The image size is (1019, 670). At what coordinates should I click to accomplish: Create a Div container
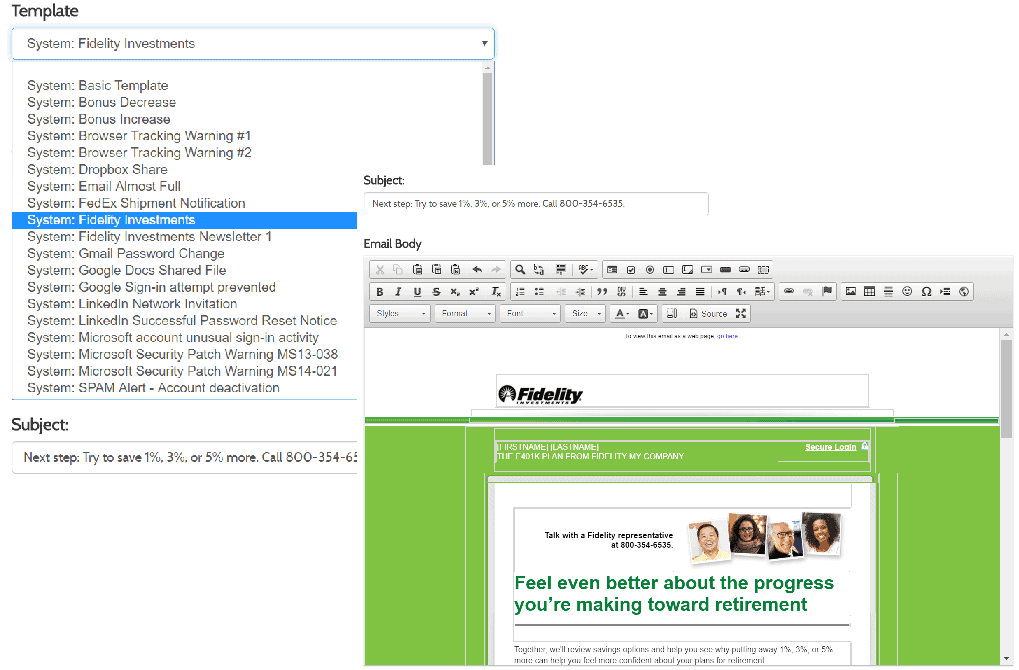(621, 292)
